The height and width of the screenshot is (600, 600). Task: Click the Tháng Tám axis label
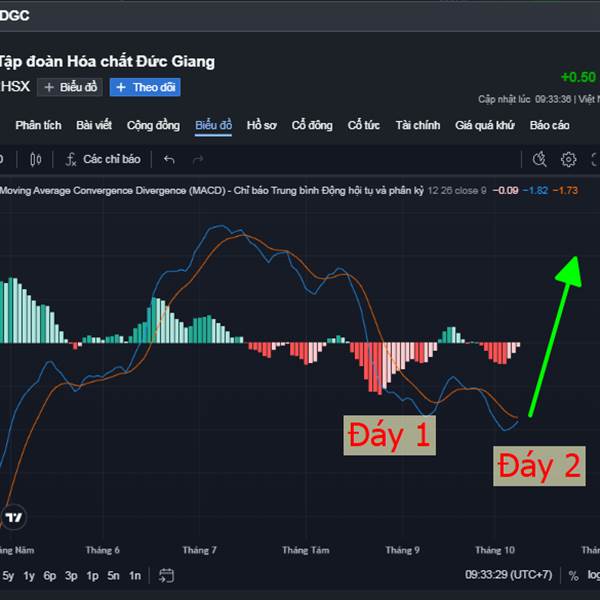click(x=305, y=550)
